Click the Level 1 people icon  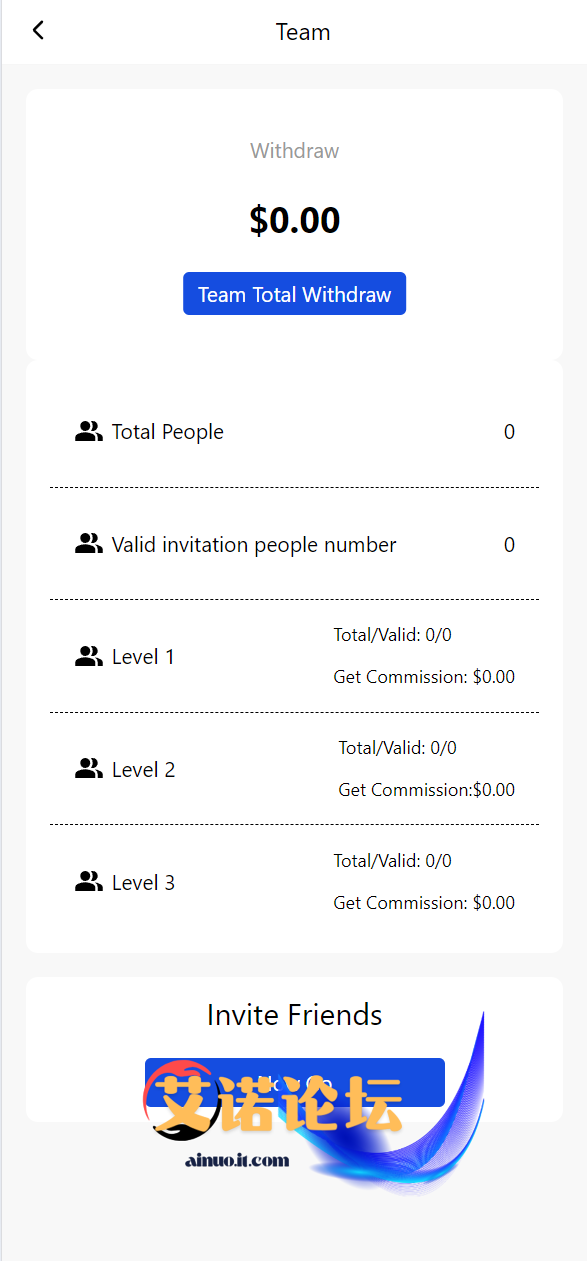click(89, 657)
